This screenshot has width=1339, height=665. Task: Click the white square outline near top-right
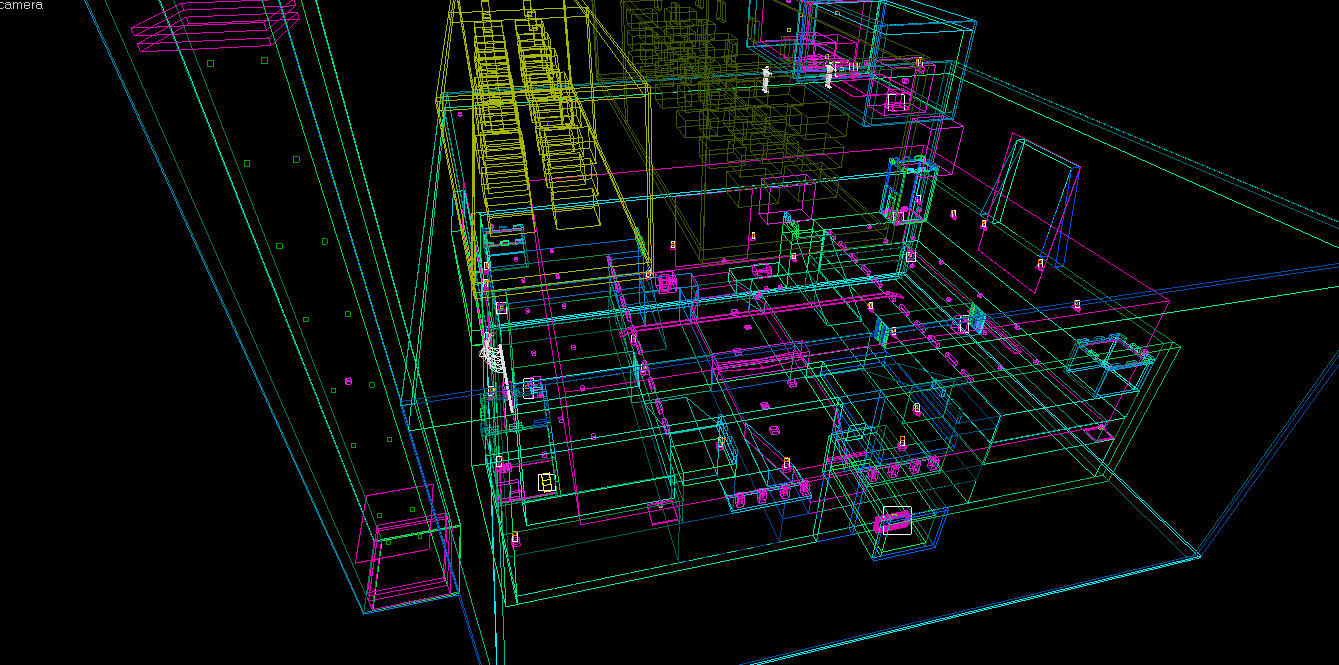896,101
